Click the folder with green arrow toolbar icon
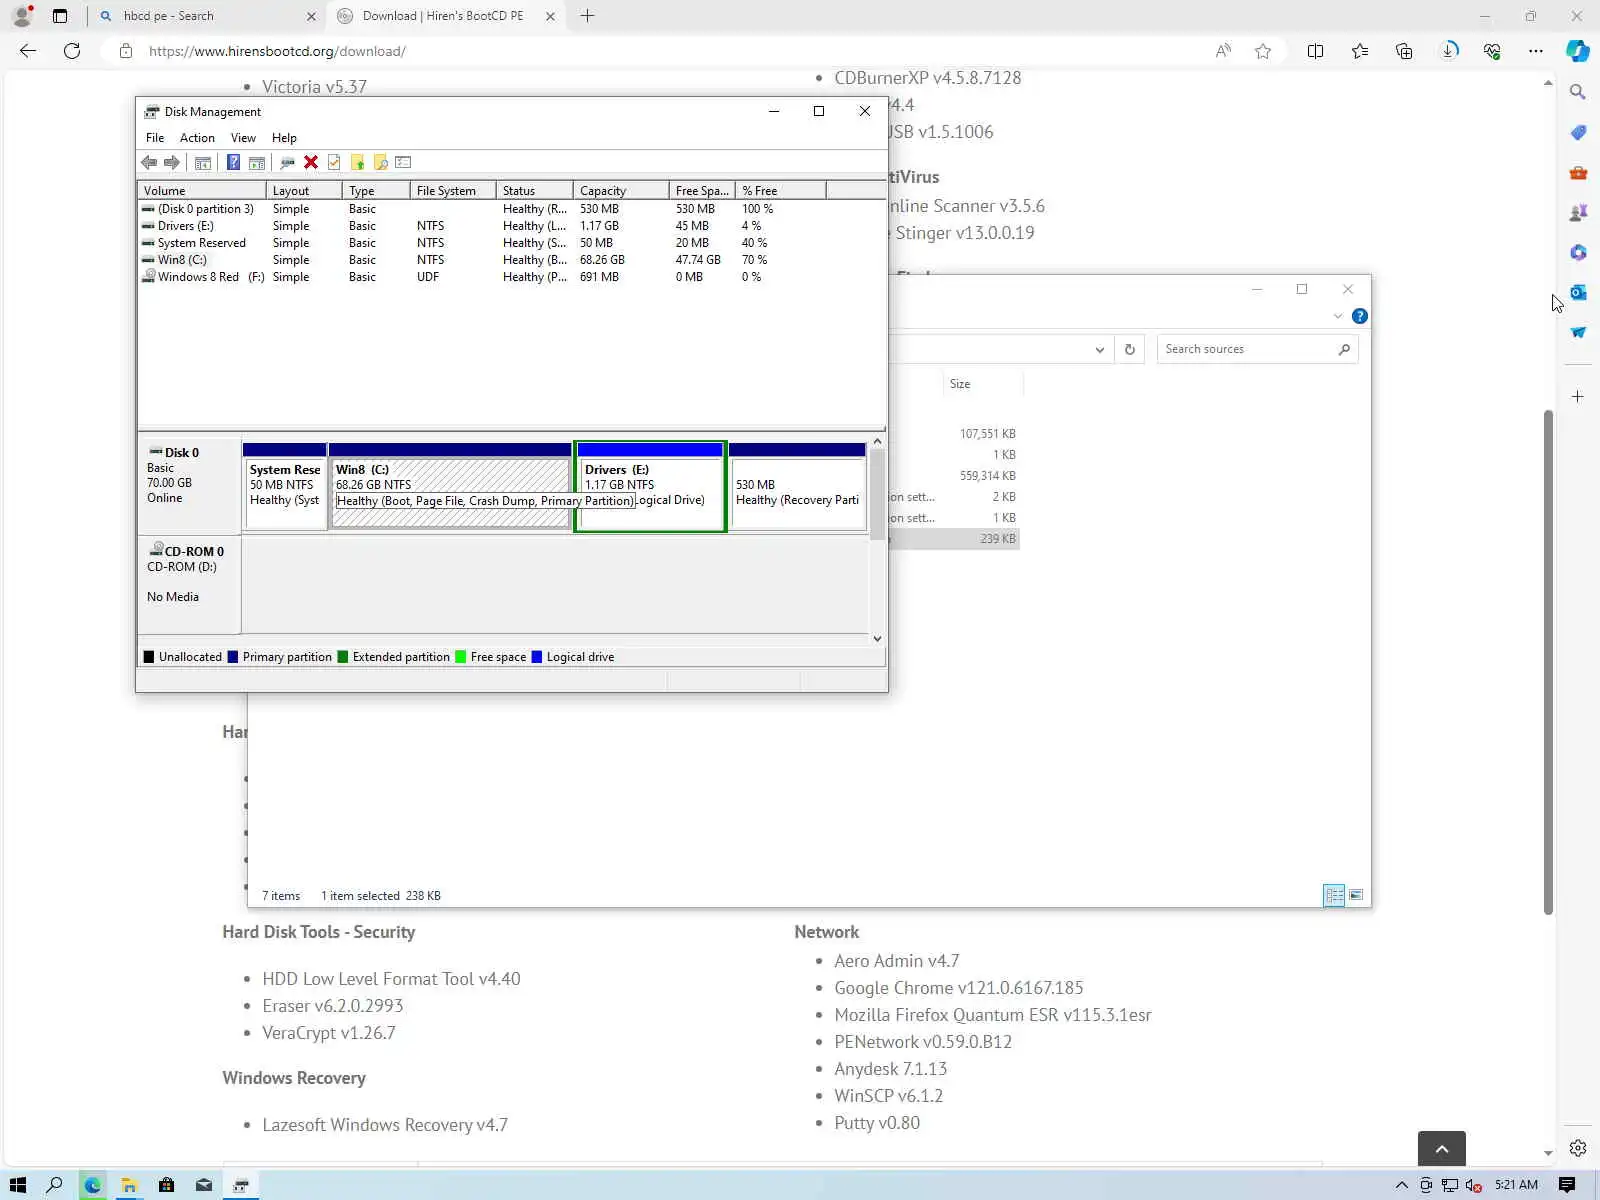Viewport: 1600px width, 1200px height. click(357, 163)
